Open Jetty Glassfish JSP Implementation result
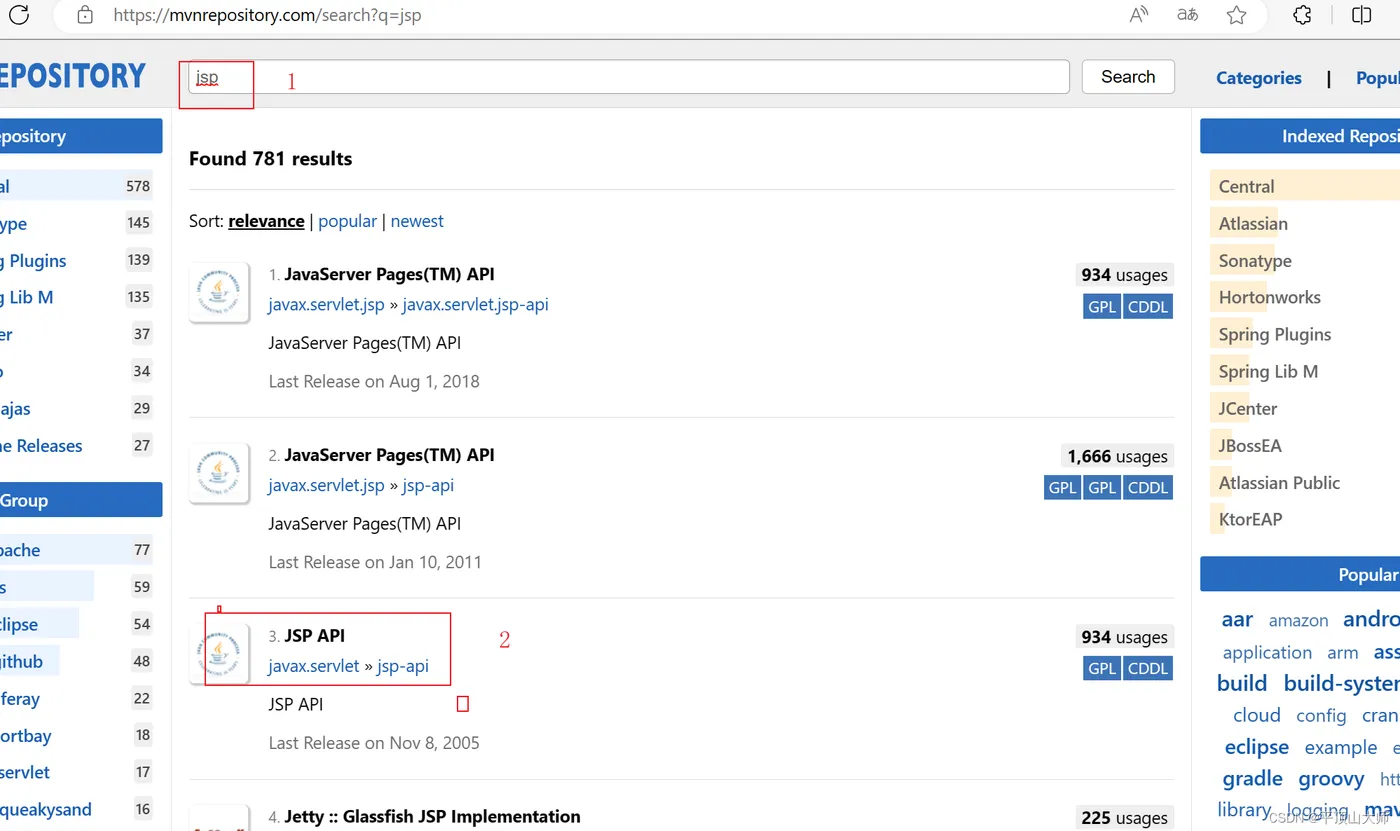1400x831 pixels. tap(432, 817)
